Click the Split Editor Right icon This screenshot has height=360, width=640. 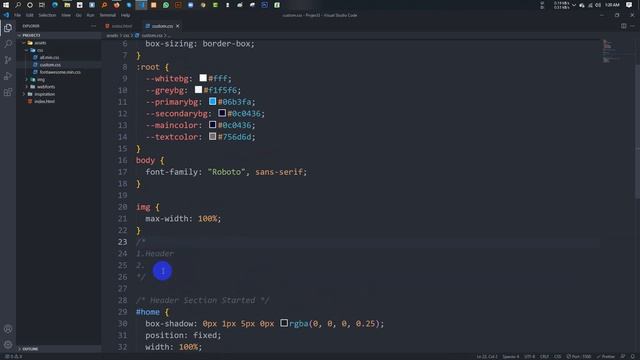pos(623,26)
